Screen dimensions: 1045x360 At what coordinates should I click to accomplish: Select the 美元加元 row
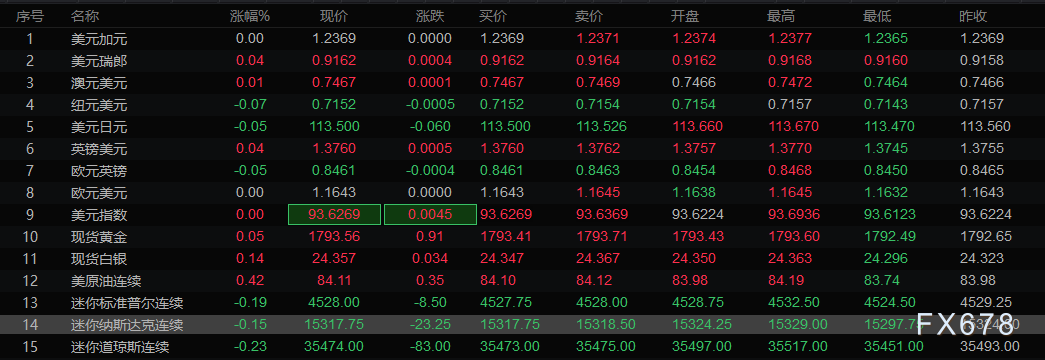[x=522, y=39]
